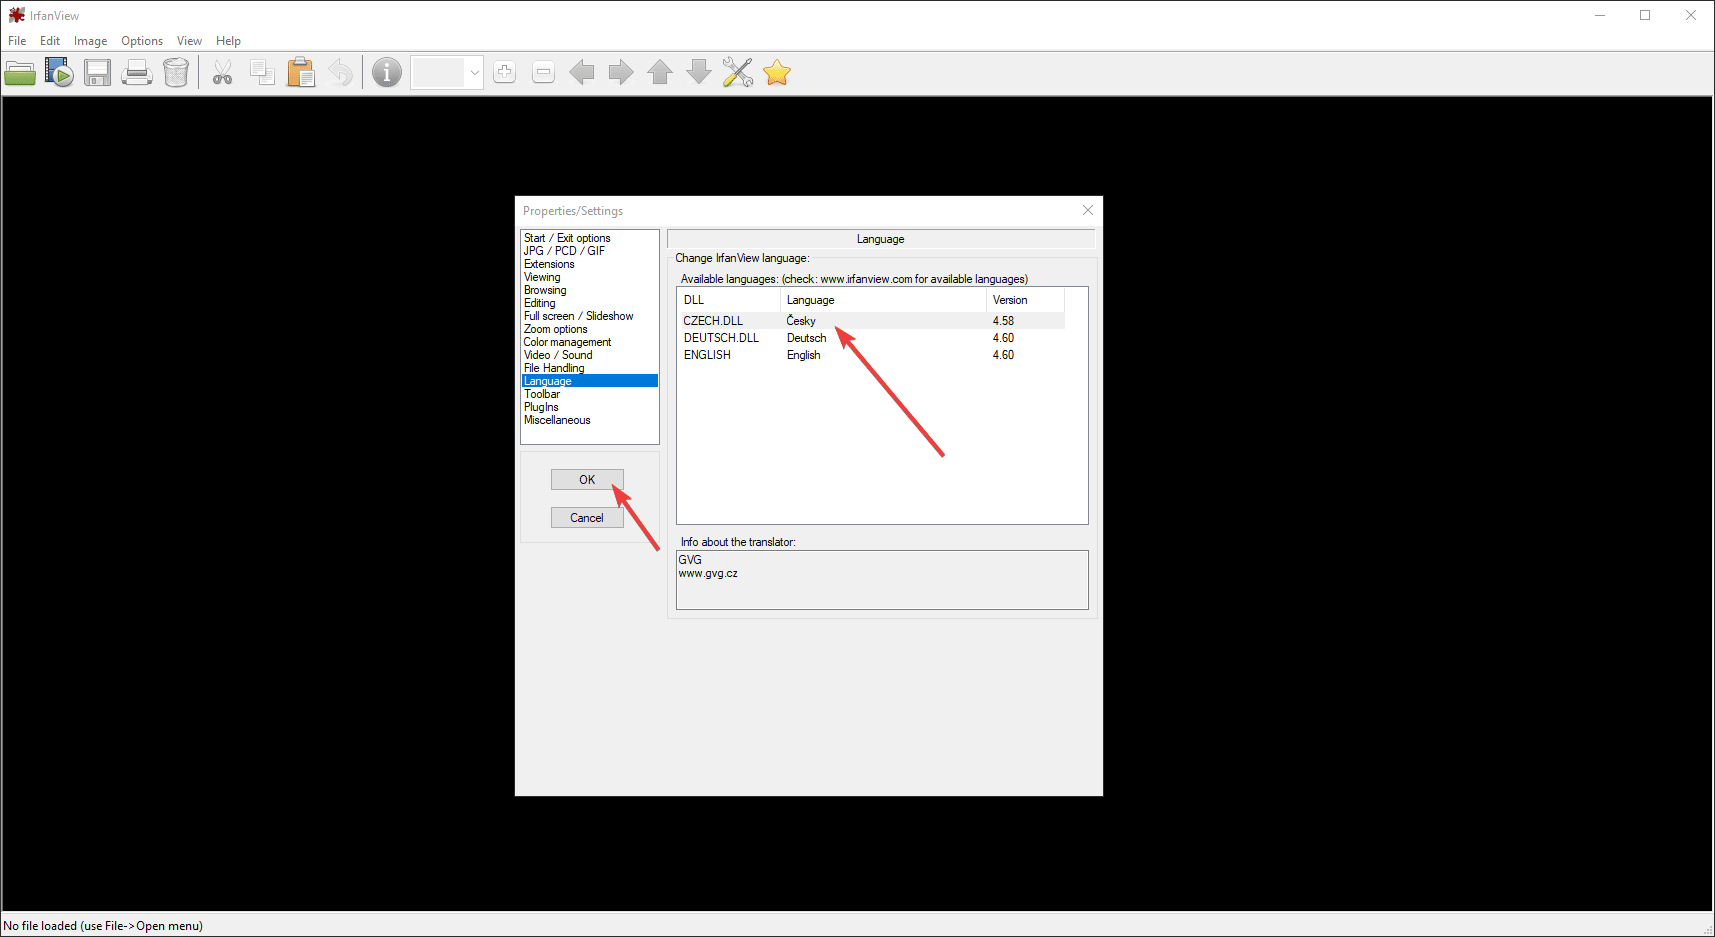
Task: Click the Paste clipboard icon
Action: coord(301,73)
